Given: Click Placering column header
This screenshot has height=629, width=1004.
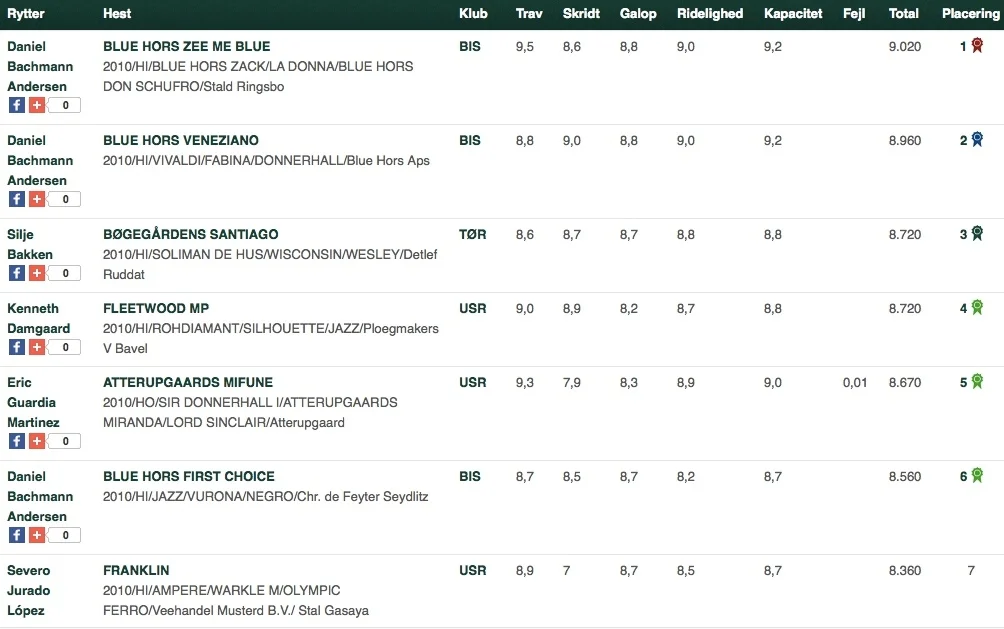Looking at the screenshot, I should pyautogui.click(x=971, y=13).
